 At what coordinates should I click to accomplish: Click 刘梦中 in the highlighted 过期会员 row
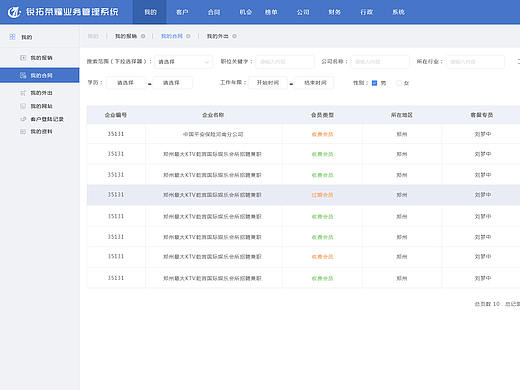(483, 195)
